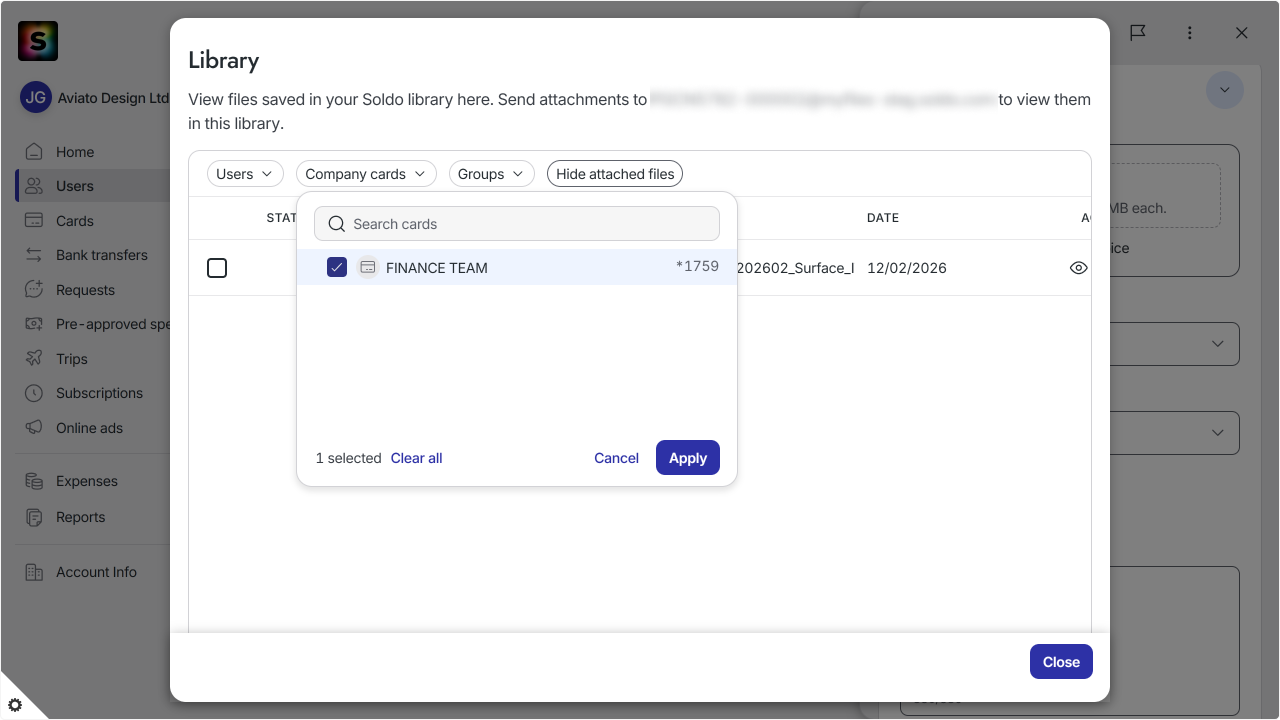Click the settings gear in bottom corner

click(x=15, y=704)
